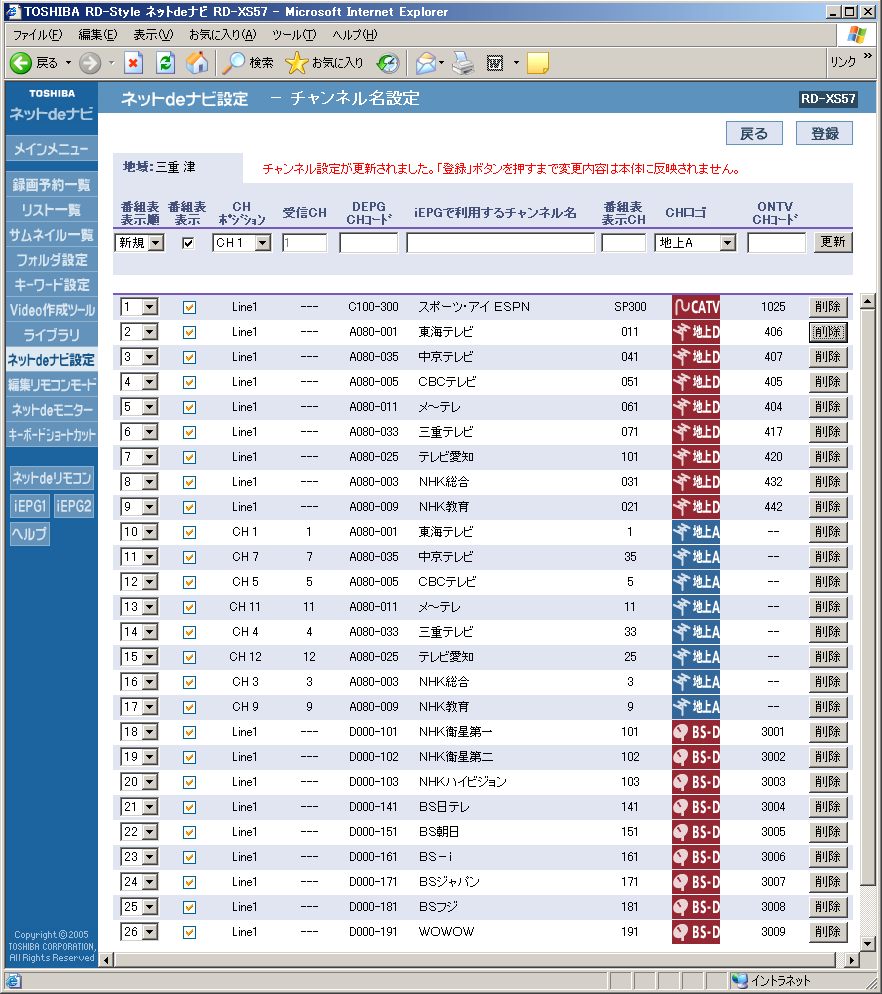
Task: Uncheck display checkbox for row 20 NHKハイビジョン
Action: tap(189, 782)
